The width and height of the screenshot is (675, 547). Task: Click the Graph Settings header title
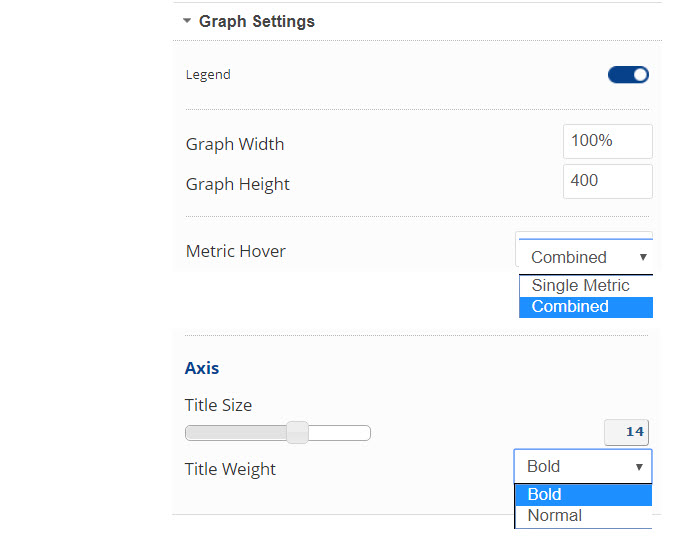pos(257,21)
